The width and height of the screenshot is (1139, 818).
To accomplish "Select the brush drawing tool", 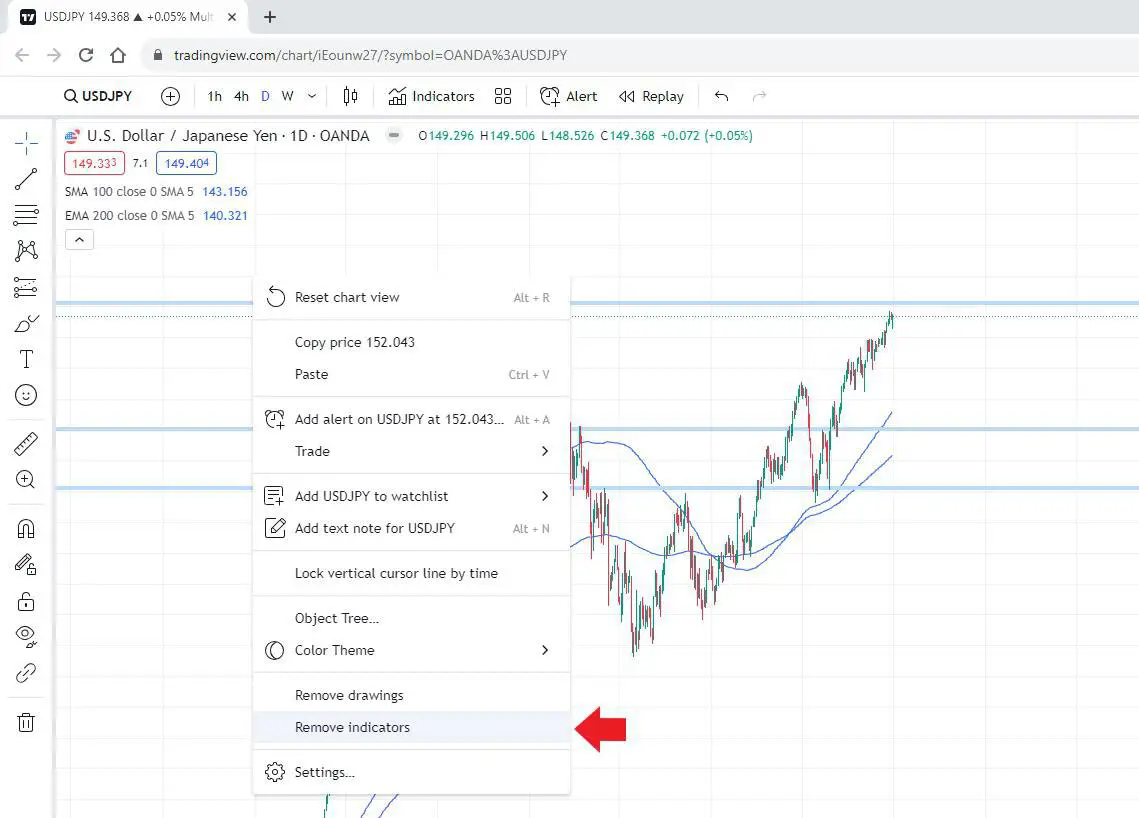I will click(27, 323).
